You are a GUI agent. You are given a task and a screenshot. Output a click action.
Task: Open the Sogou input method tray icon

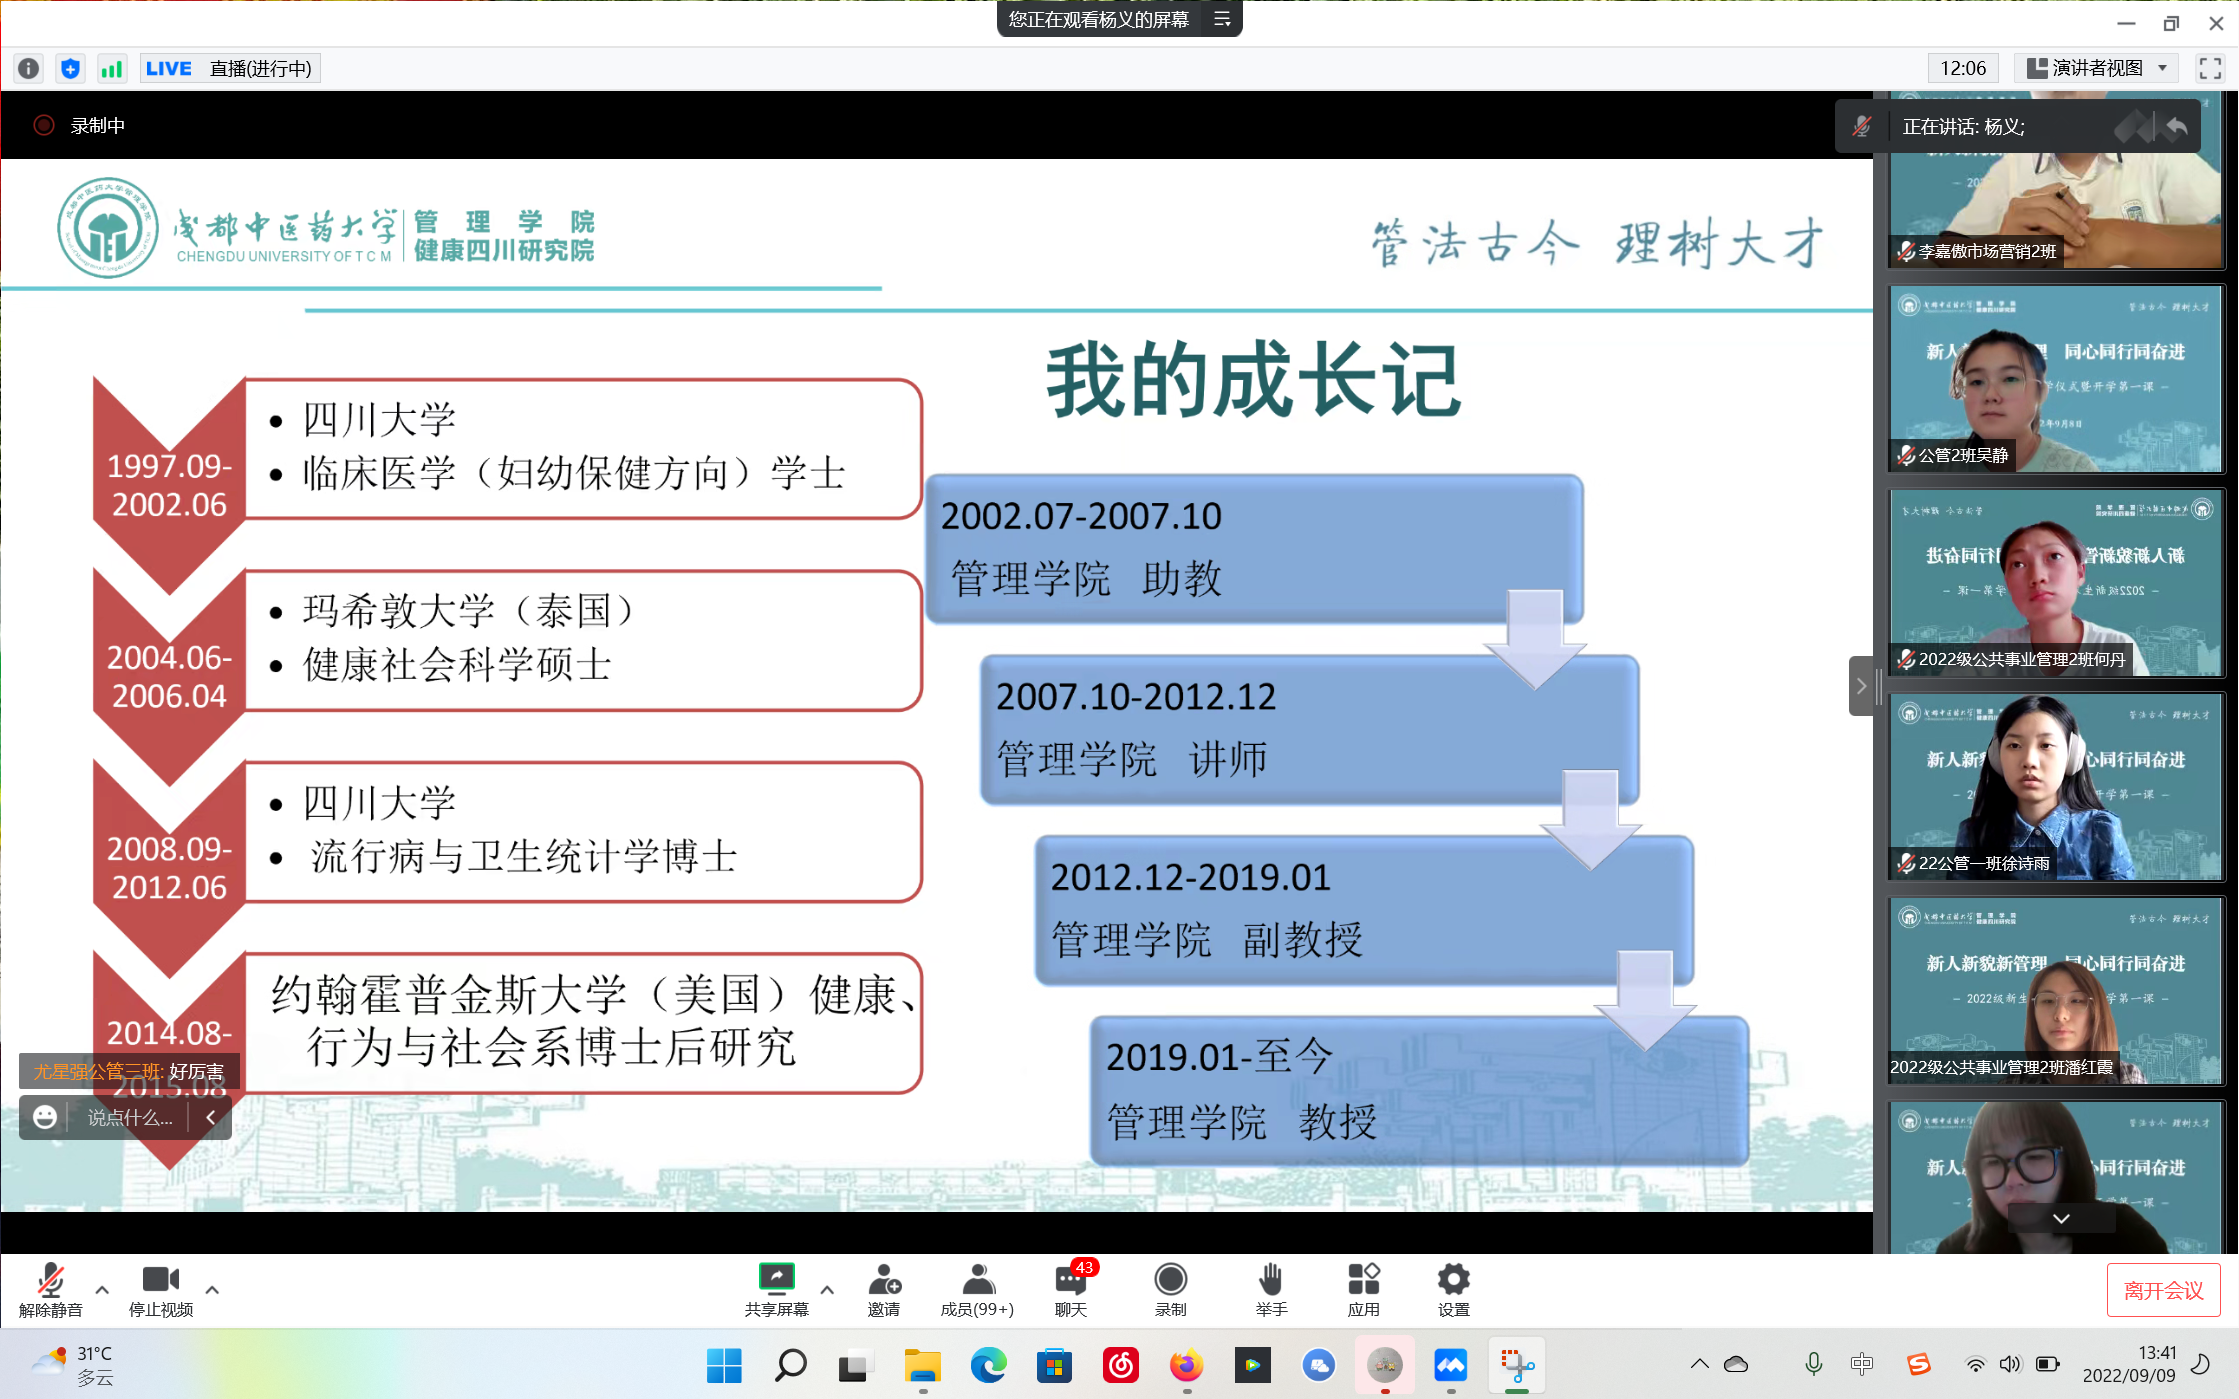pos(1918,1364)
